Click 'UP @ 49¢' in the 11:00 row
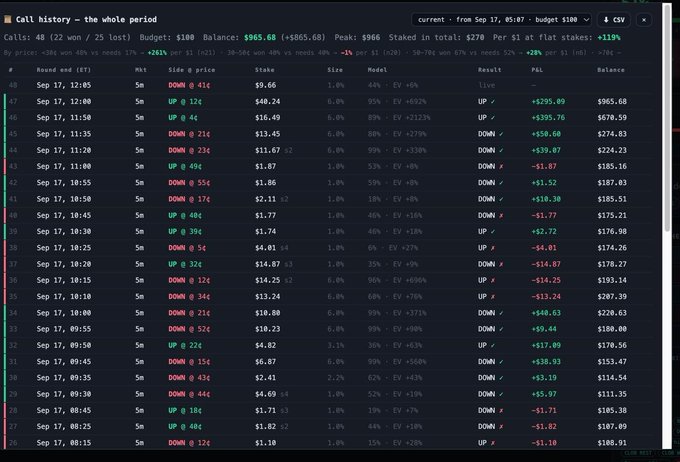The width and height of the screenshot is (680, 462). point(185,167)
